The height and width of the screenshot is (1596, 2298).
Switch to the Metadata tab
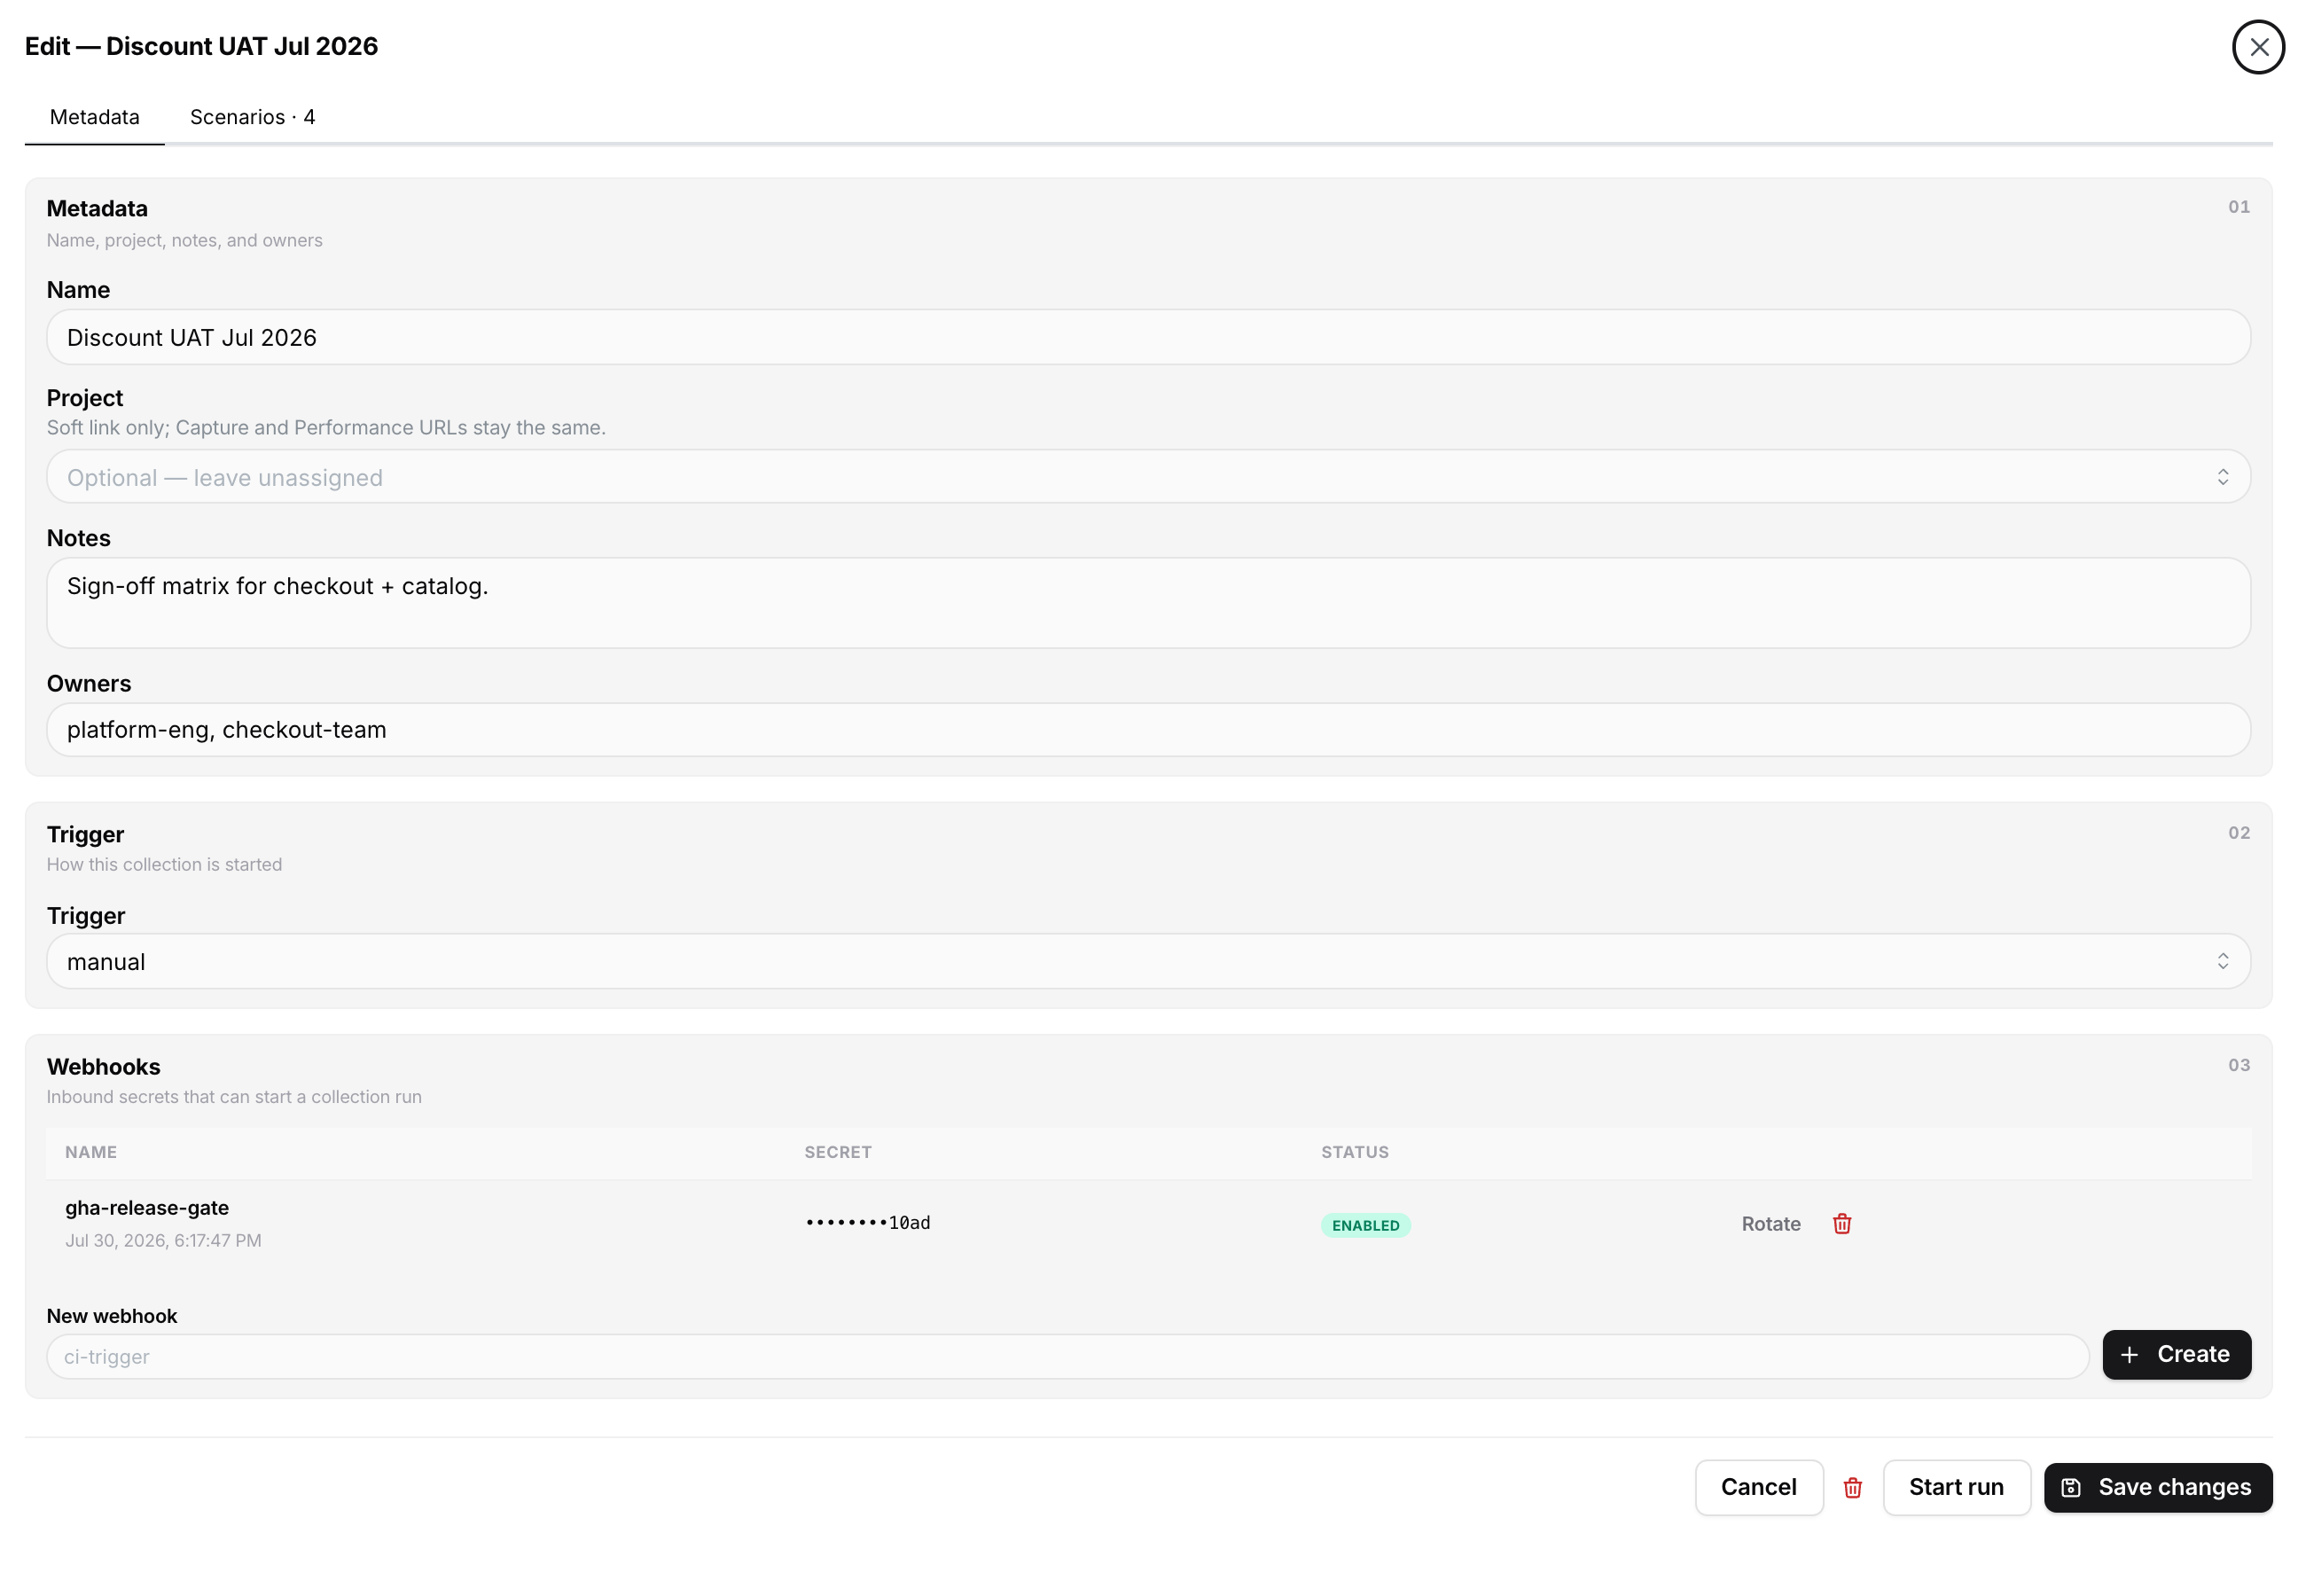[x=95, y=117]
